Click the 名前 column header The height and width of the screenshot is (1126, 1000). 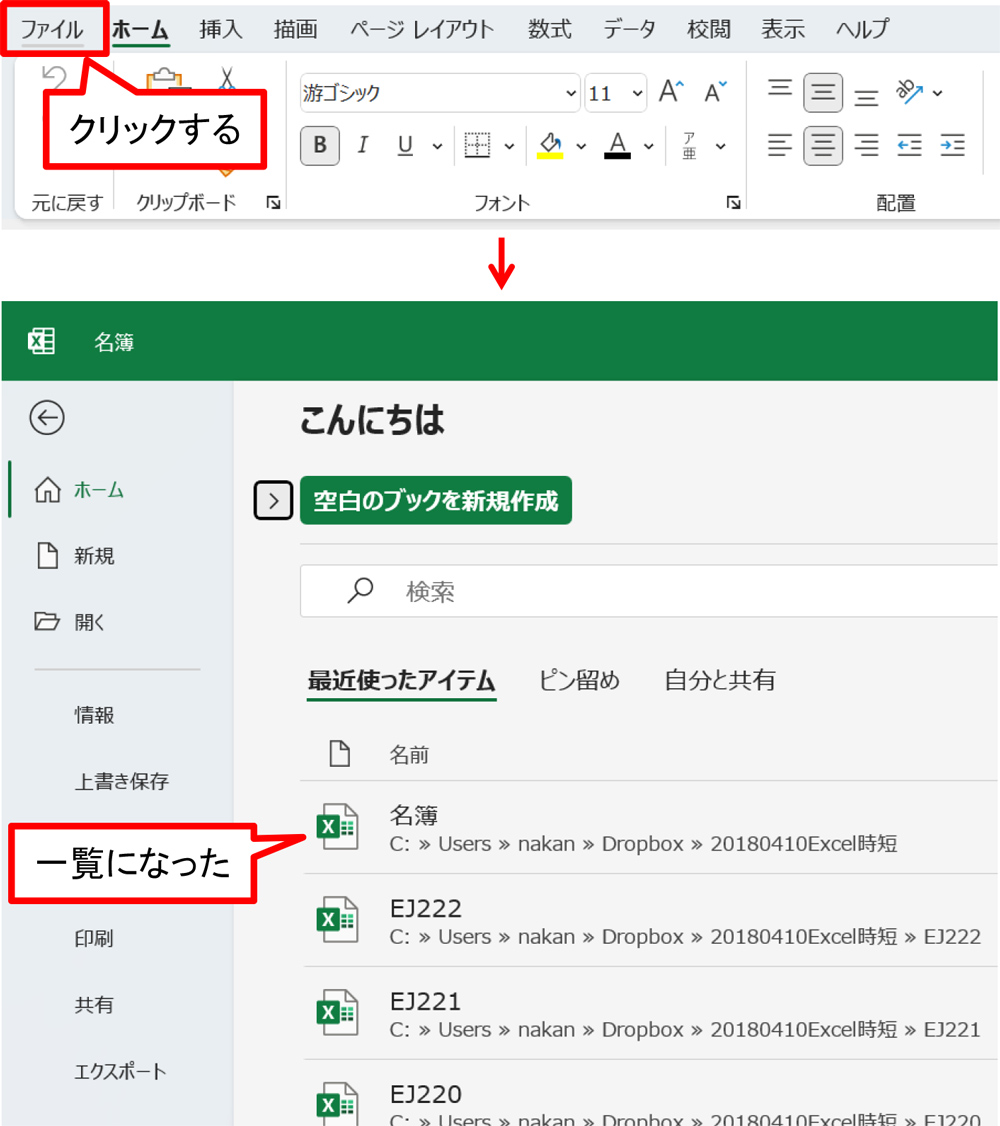pyautogui.click(x=409, y=755)
